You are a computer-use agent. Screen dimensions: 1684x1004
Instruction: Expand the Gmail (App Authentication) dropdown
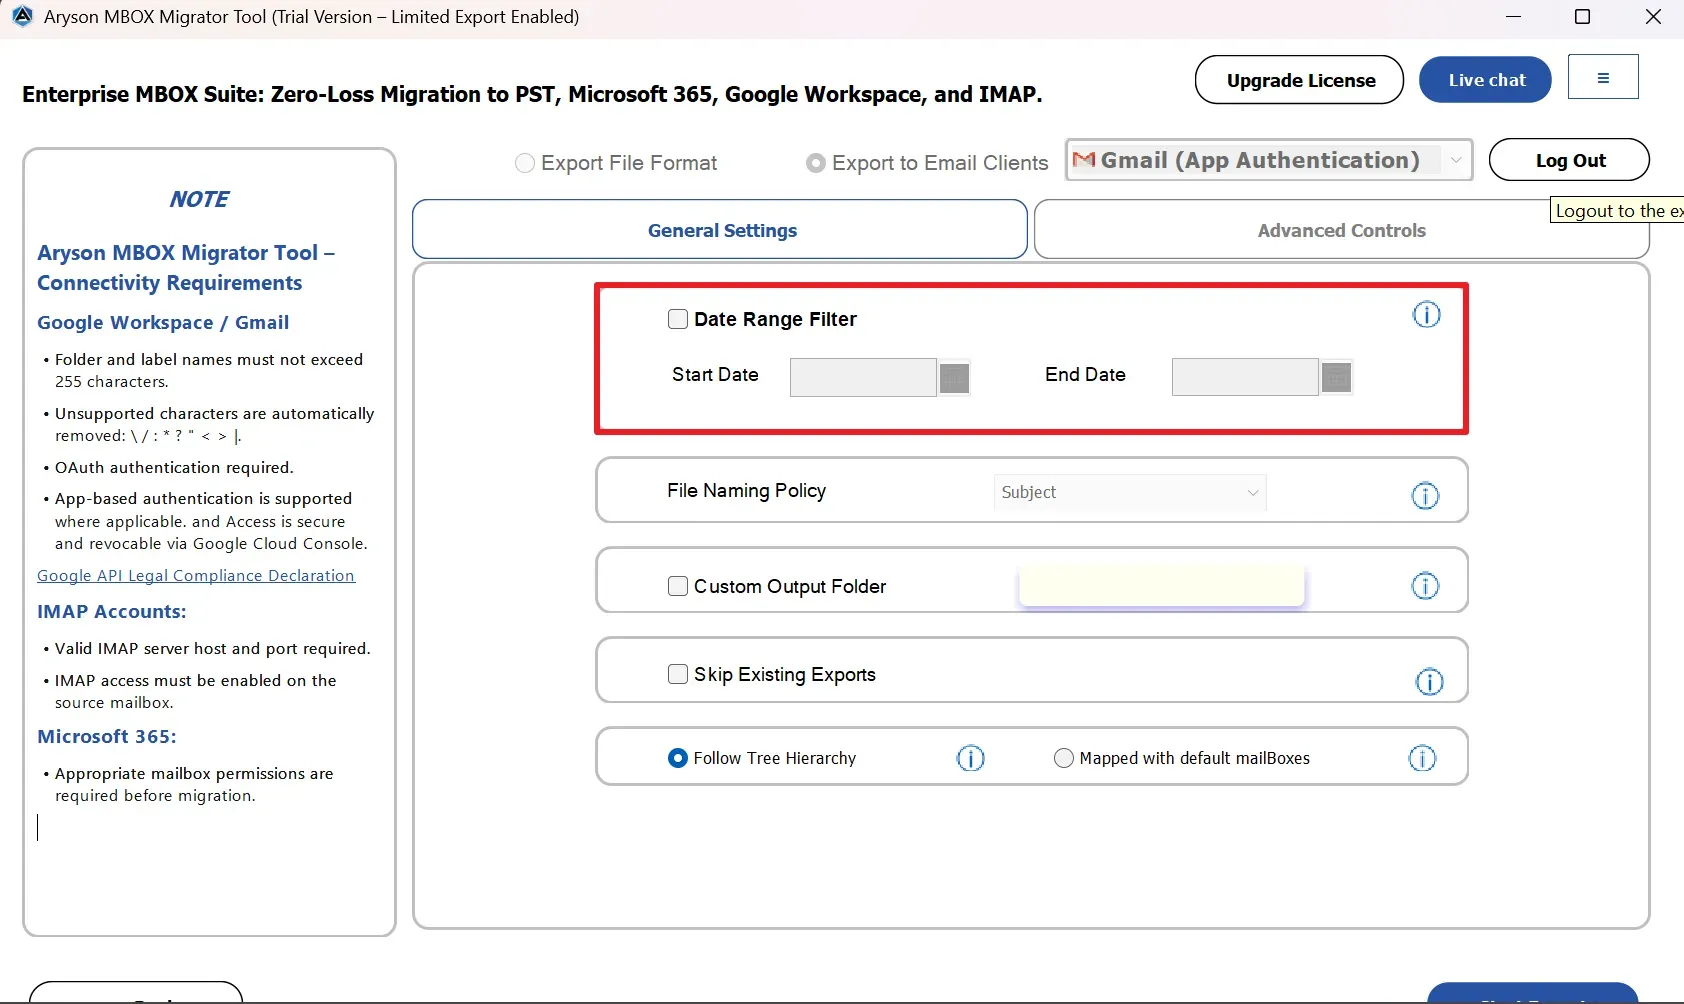[1269, 160]
